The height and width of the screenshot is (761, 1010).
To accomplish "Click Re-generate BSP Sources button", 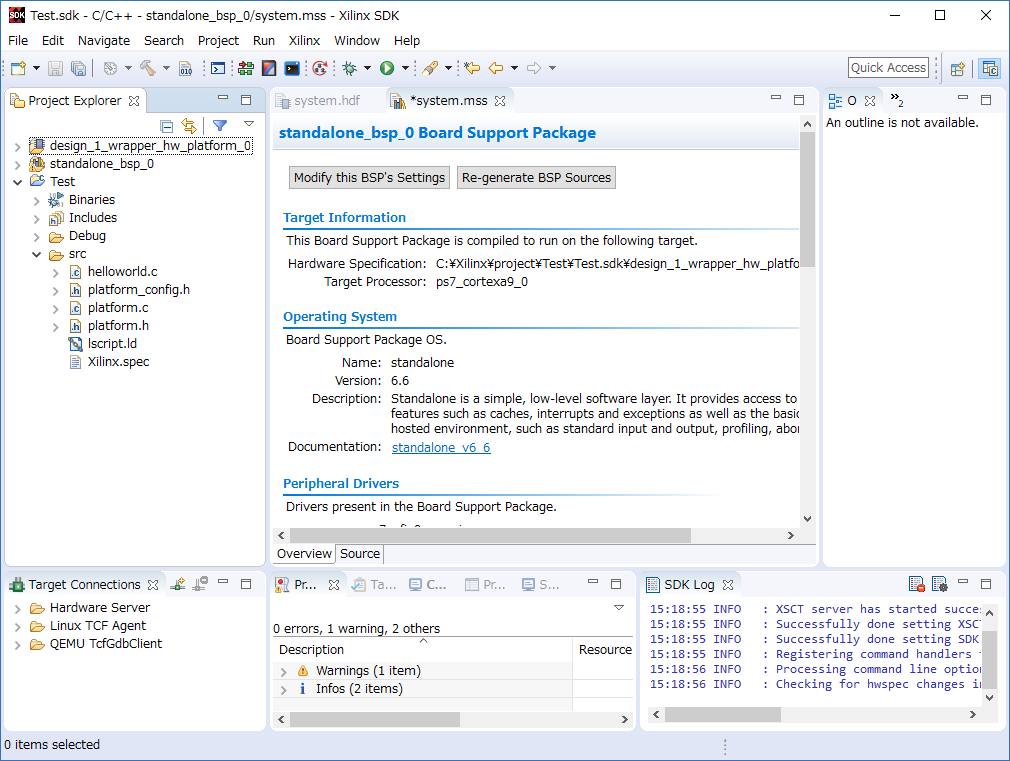I will click(x=537, y=177).
